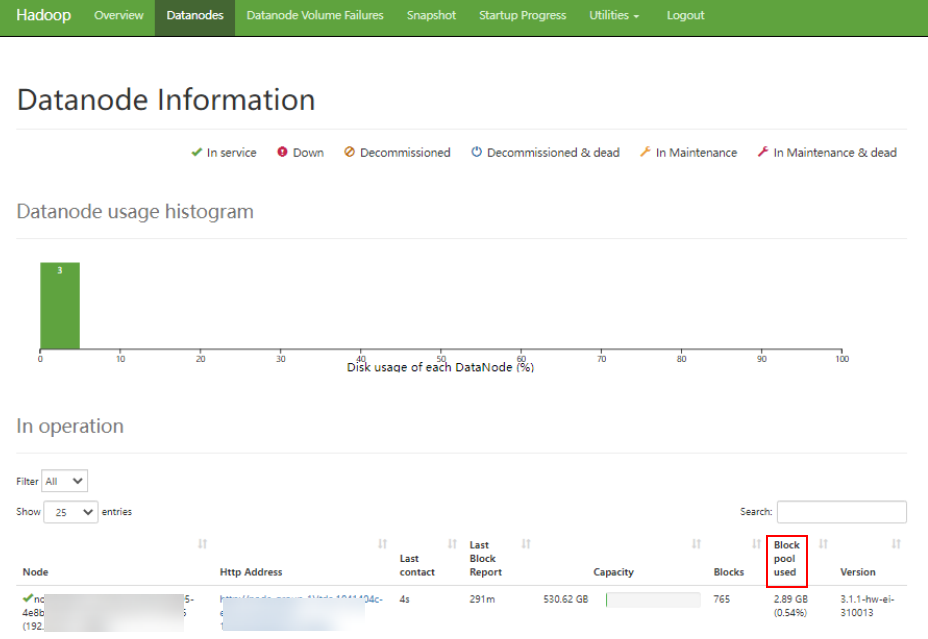Sort by Last Block Report arrows icon
928x639 pixels.
(526, 544)
